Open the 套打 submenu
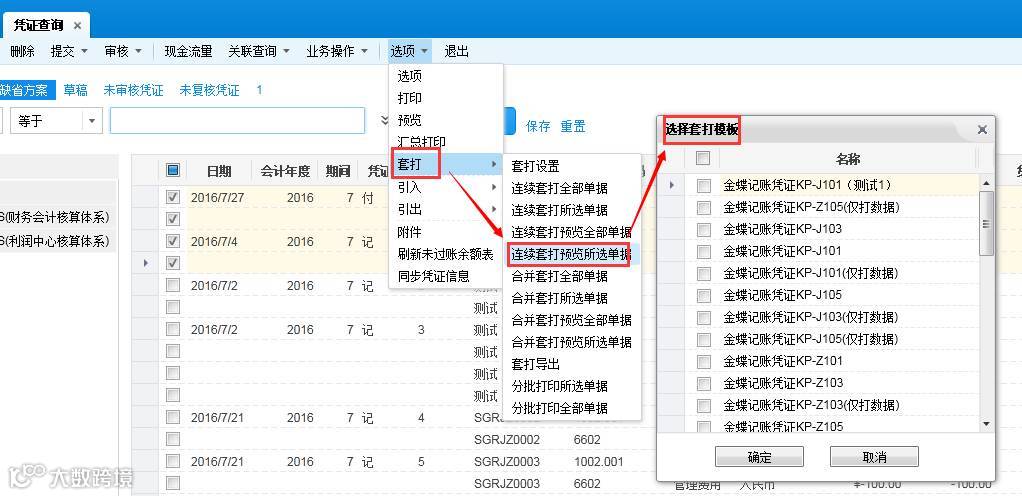The width and height of the screenshot is (1022, 496). (x=446, y=165)
